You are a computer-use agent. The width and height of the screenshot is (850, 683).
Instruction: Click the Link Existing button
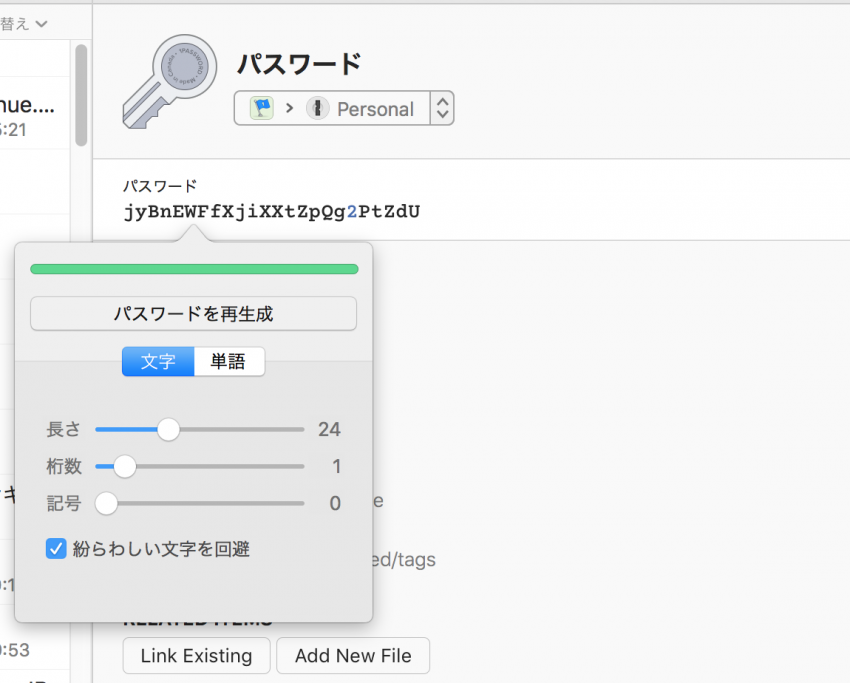(x=196, y=656)
